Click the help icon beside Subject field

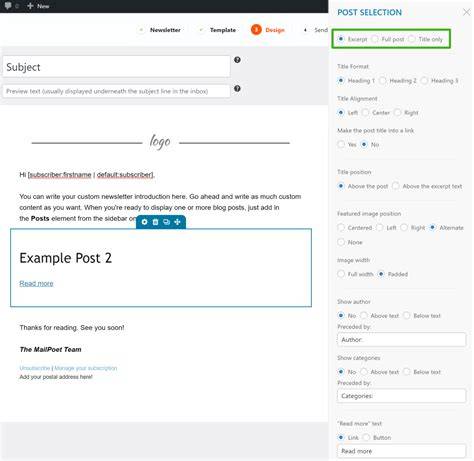tap(237, 60)
